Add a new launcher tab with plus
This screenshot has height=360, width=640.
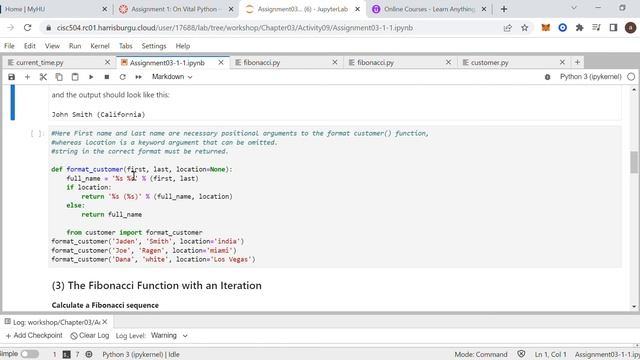click(x=577, y=62)
